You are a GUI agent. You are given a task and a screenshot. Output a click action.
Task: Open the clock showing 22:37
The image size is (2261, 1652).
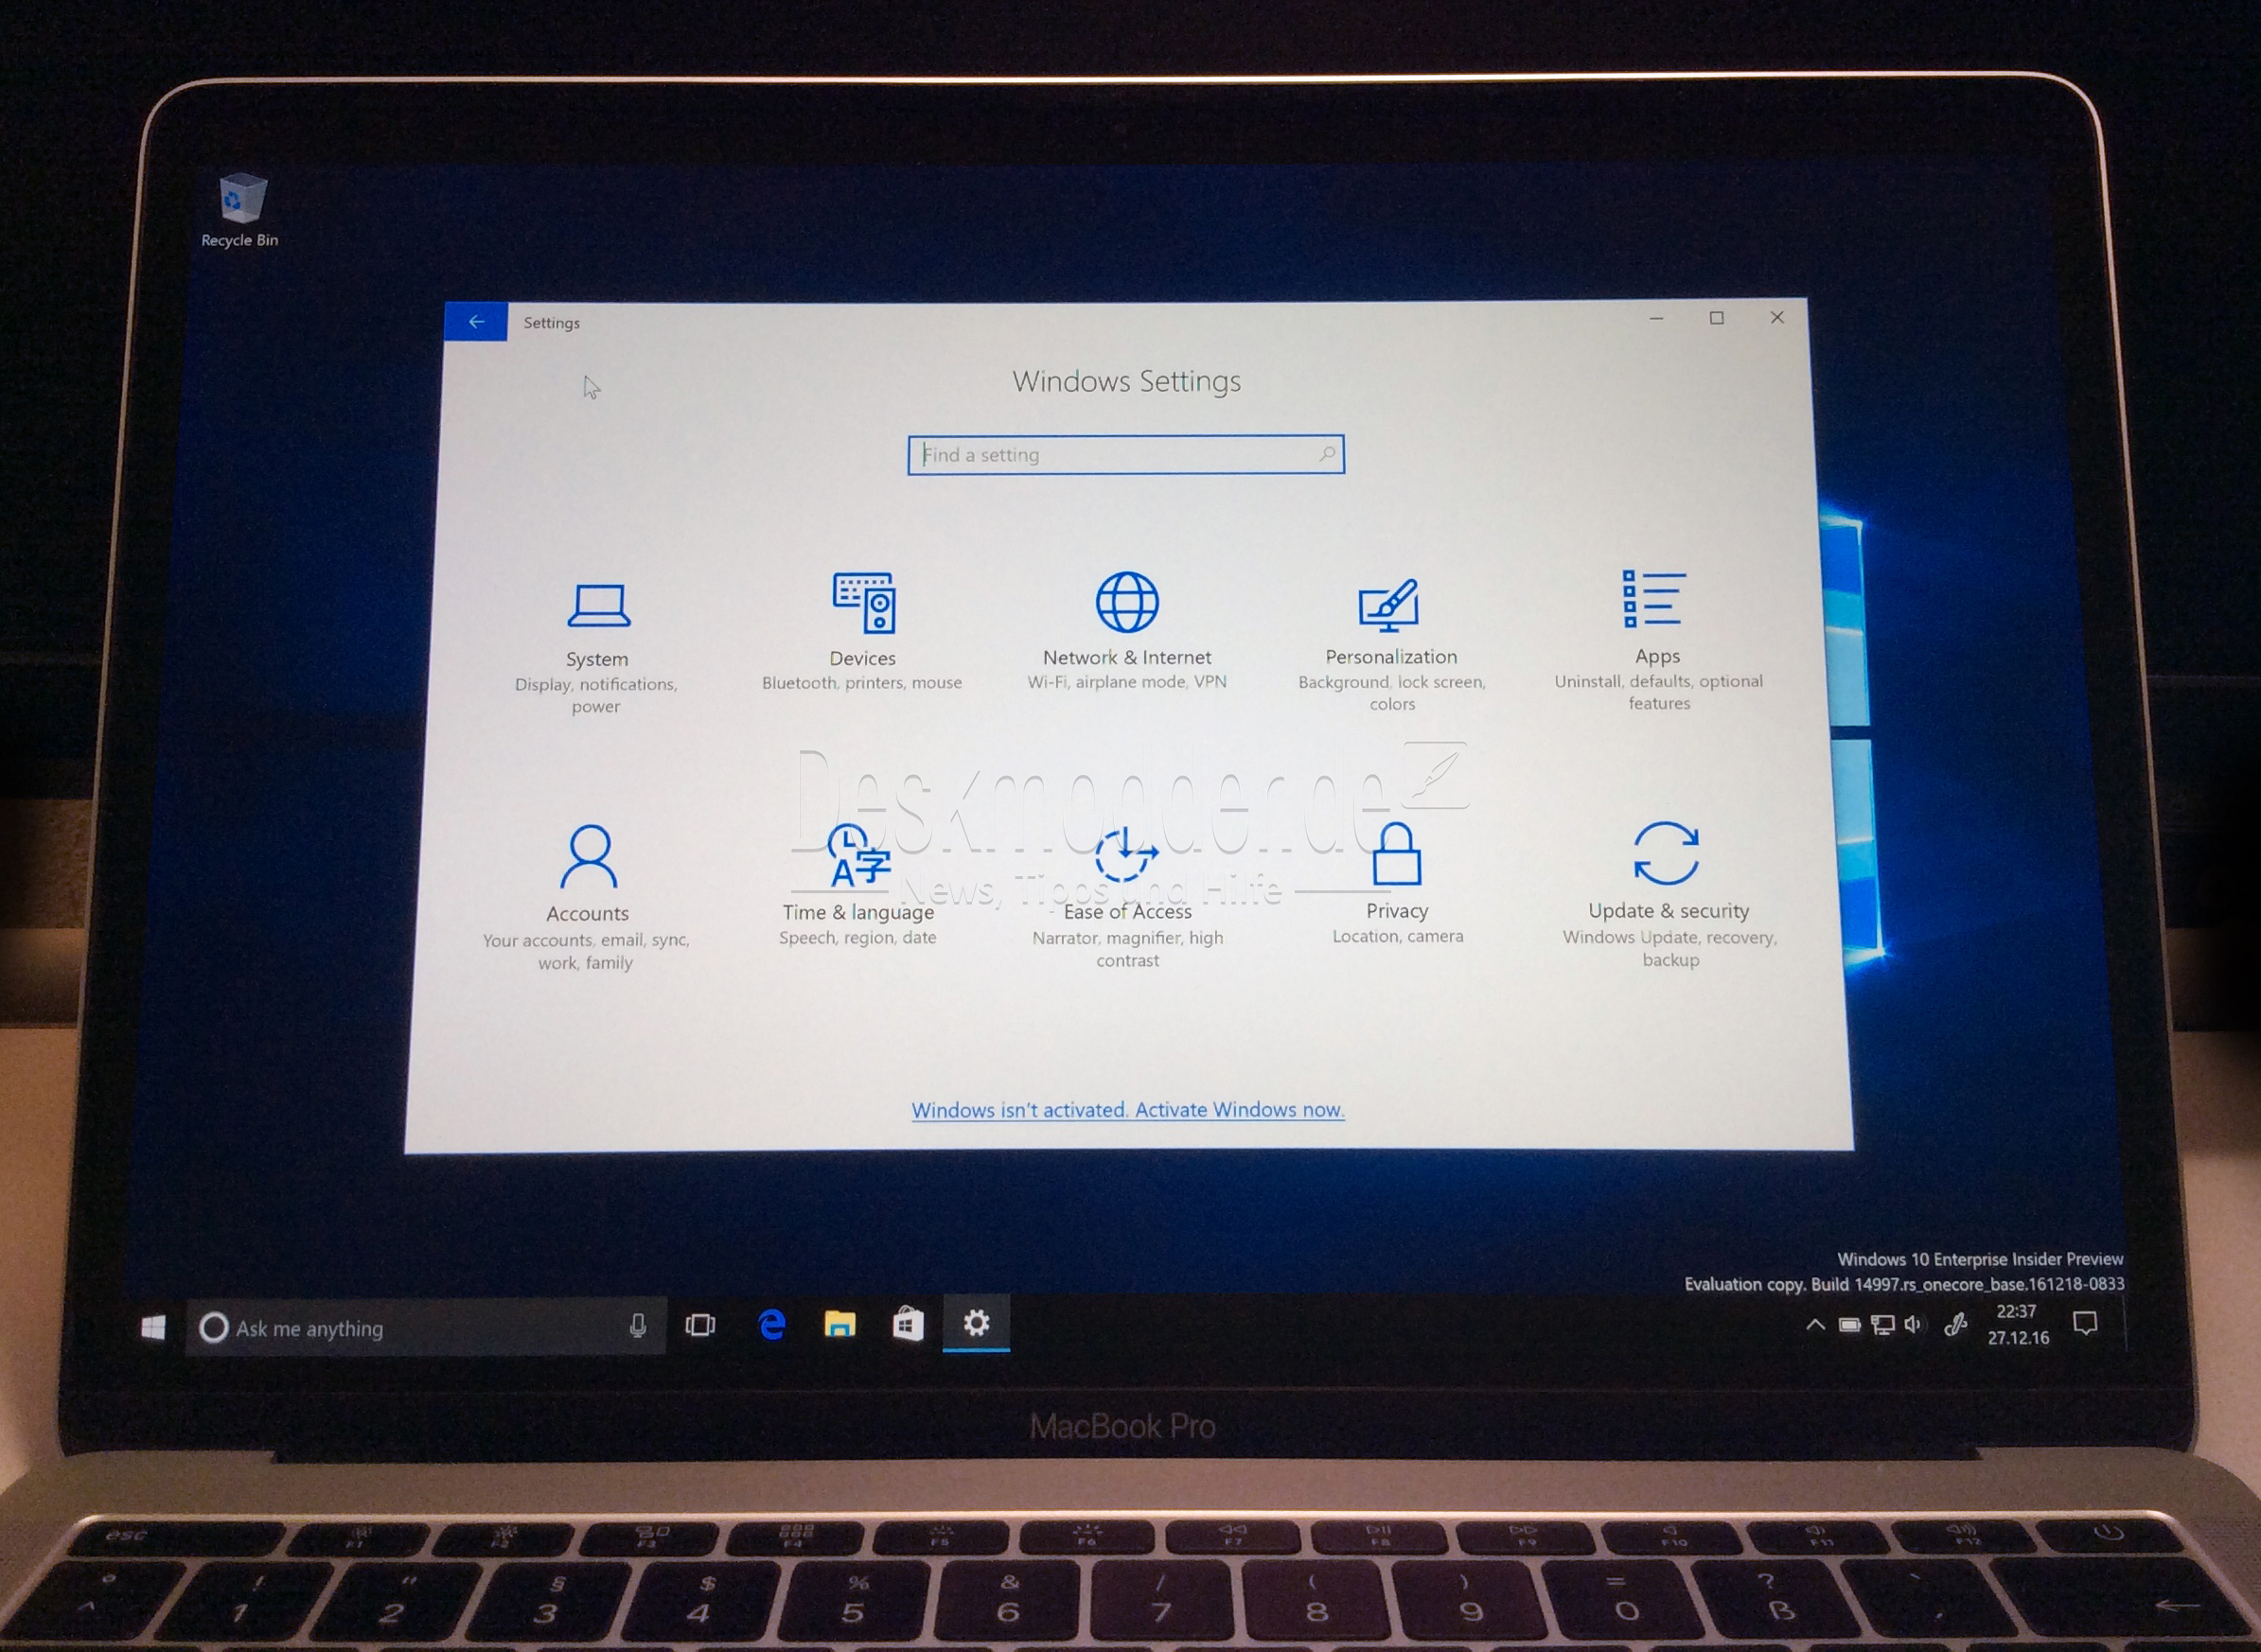(2017, 1324)
